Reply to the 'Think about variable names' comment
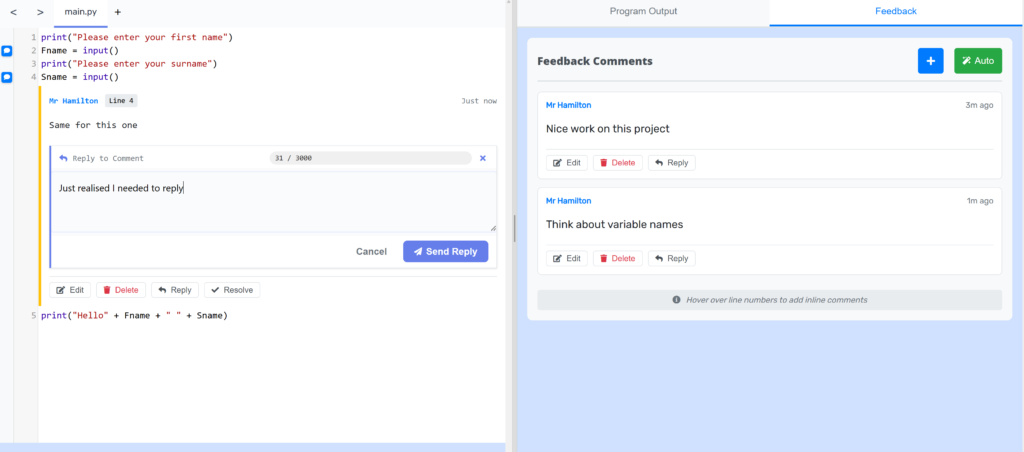1024x452 pixels. coord(671,258)
